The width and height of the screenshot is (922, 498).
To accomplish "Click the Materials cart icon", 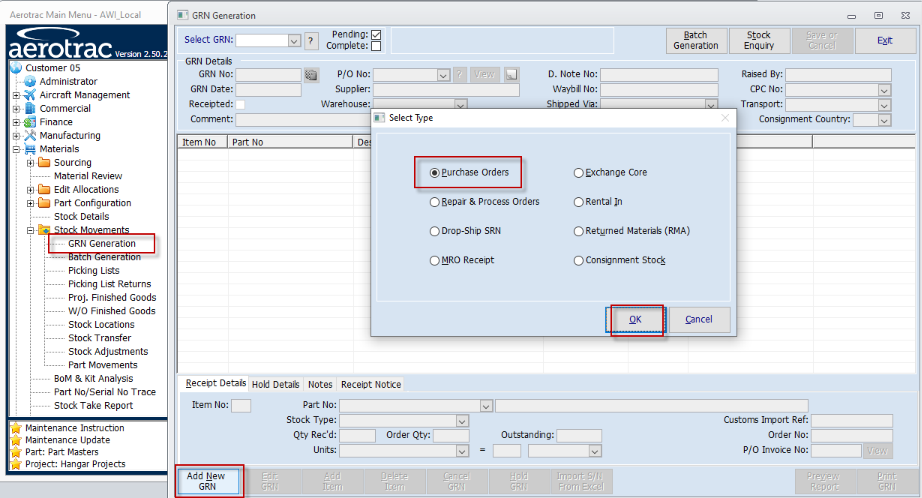I will (30, 149).
